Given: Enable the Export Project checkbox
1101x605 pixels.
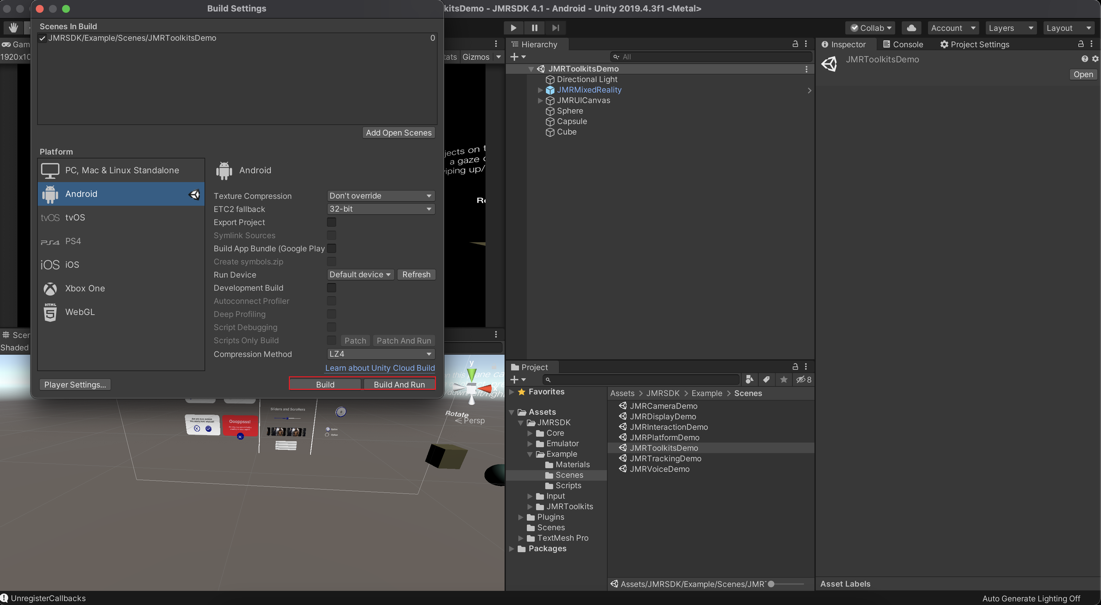Looking at the screenshot, I should (x=332, y=222).
